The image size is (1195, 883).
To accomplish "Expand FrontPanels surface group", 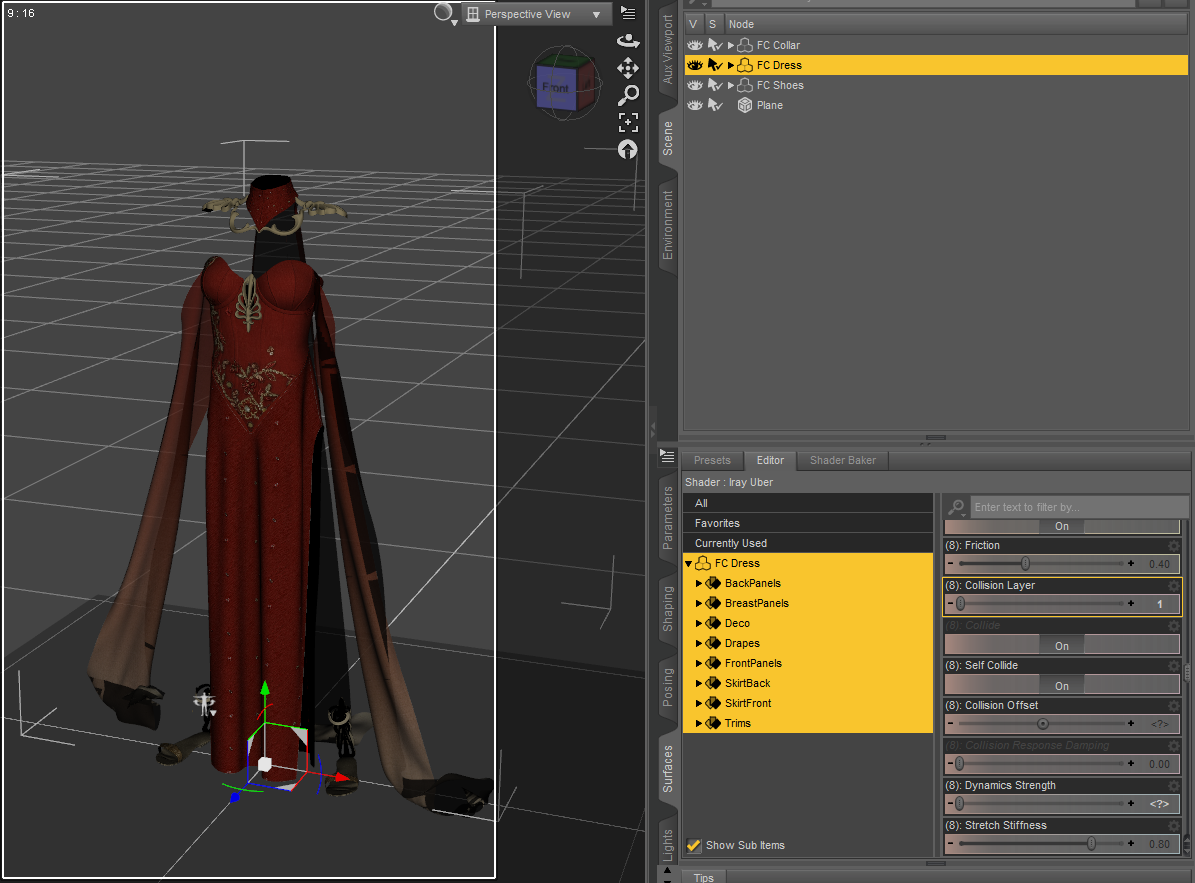I will [699, 664].
